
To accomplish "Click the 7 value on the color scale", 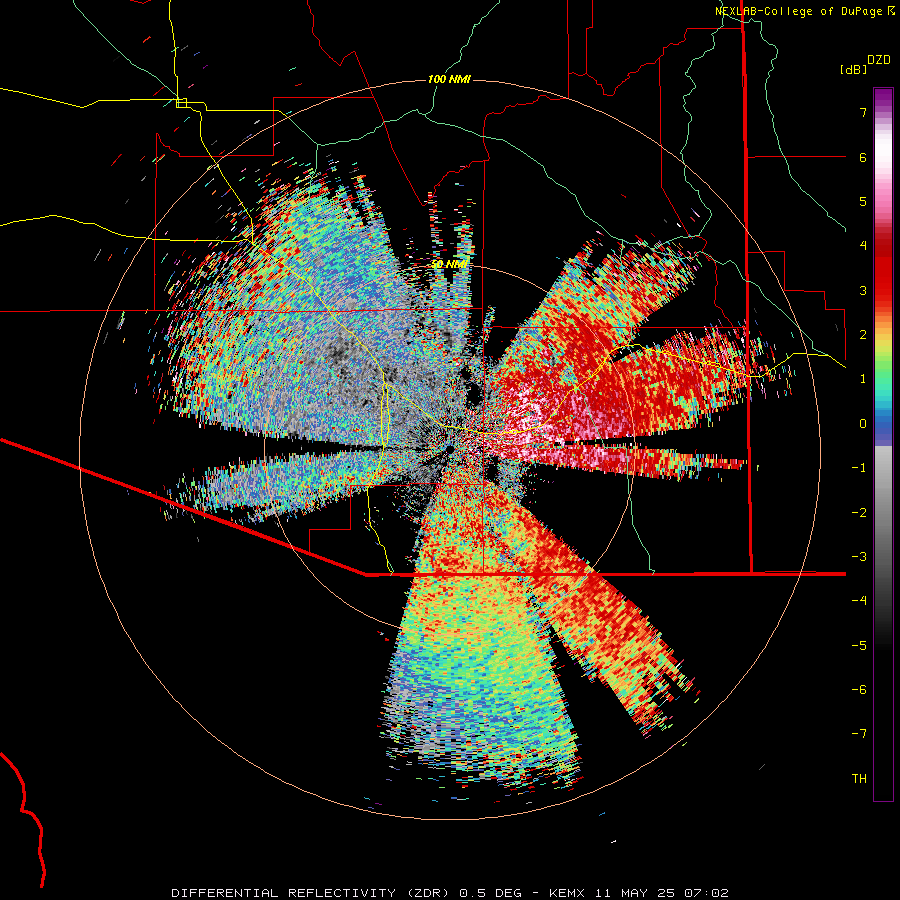I will 863,112.
